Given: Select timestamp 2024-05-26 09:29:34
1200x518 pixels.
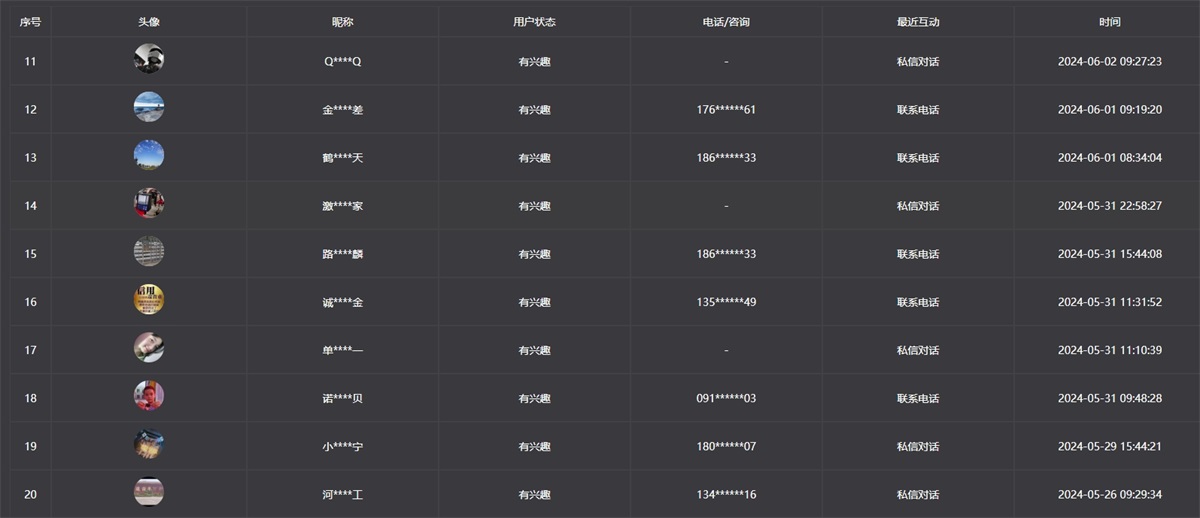Looking at the screenshot, I should pyautogui.click(x=1109, y=495).
